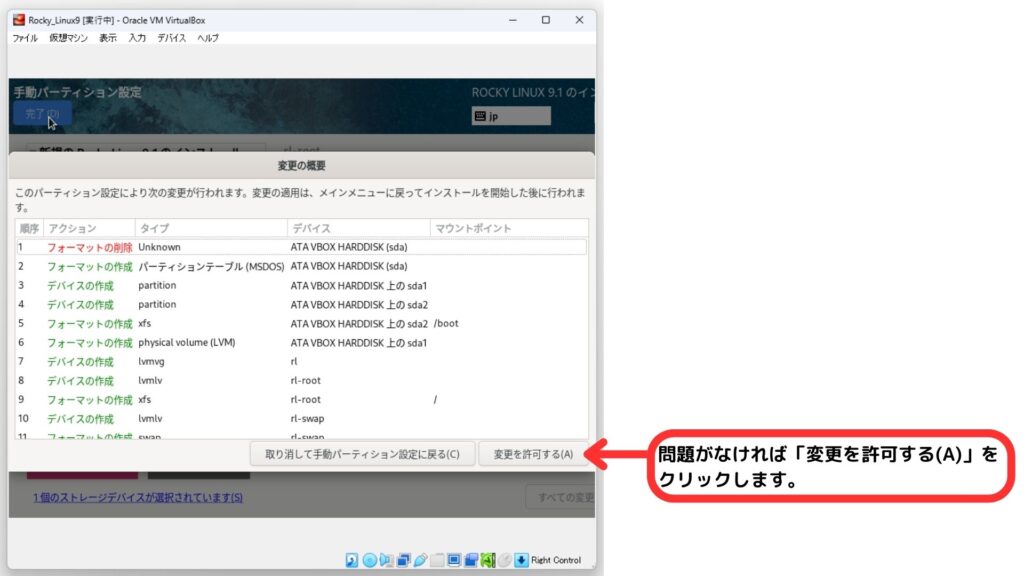This screenshot has height=576, width=1024.
Task: Click the hard disk activity status icon
Action: pyautogui.click(x=352, y=560)
